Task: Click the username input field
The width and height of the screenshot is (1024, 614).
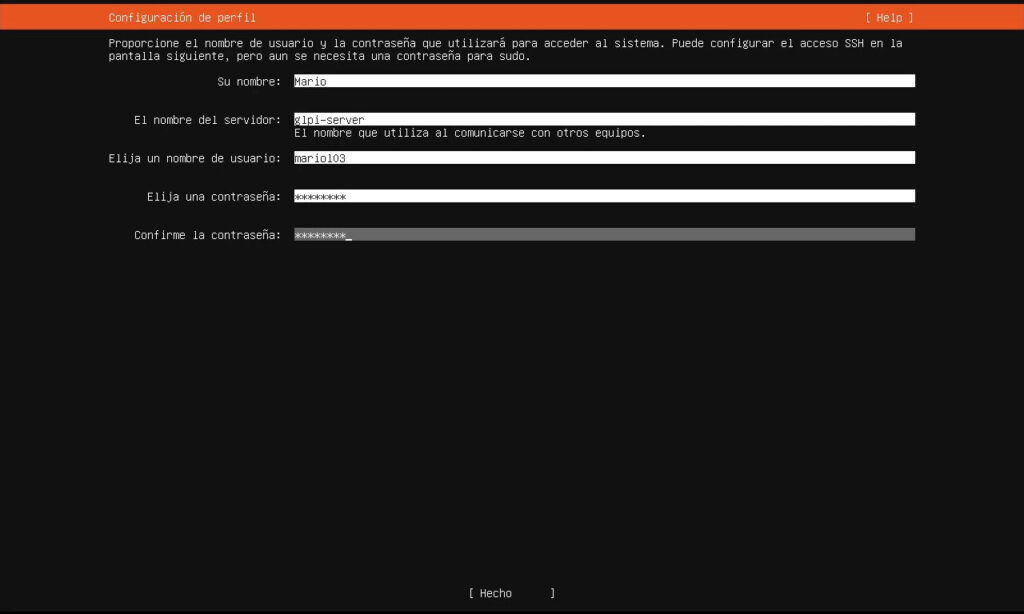Action: click(604, 157)
